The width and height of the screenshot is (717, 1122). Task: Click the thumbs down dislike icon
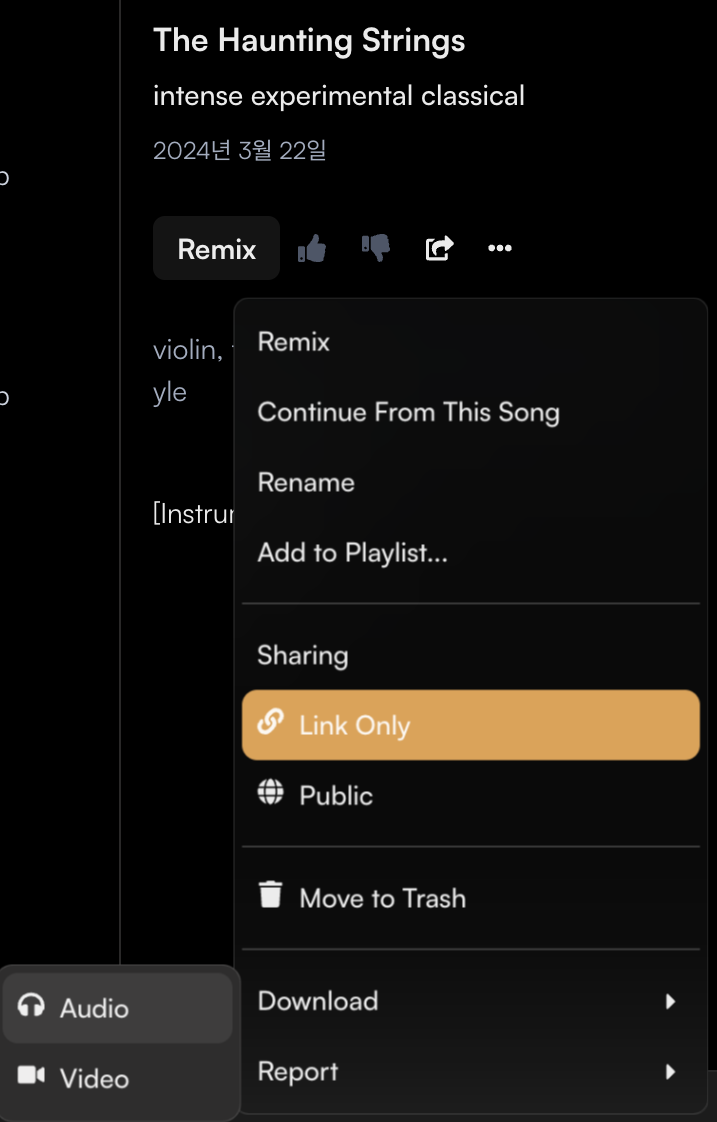376,248
